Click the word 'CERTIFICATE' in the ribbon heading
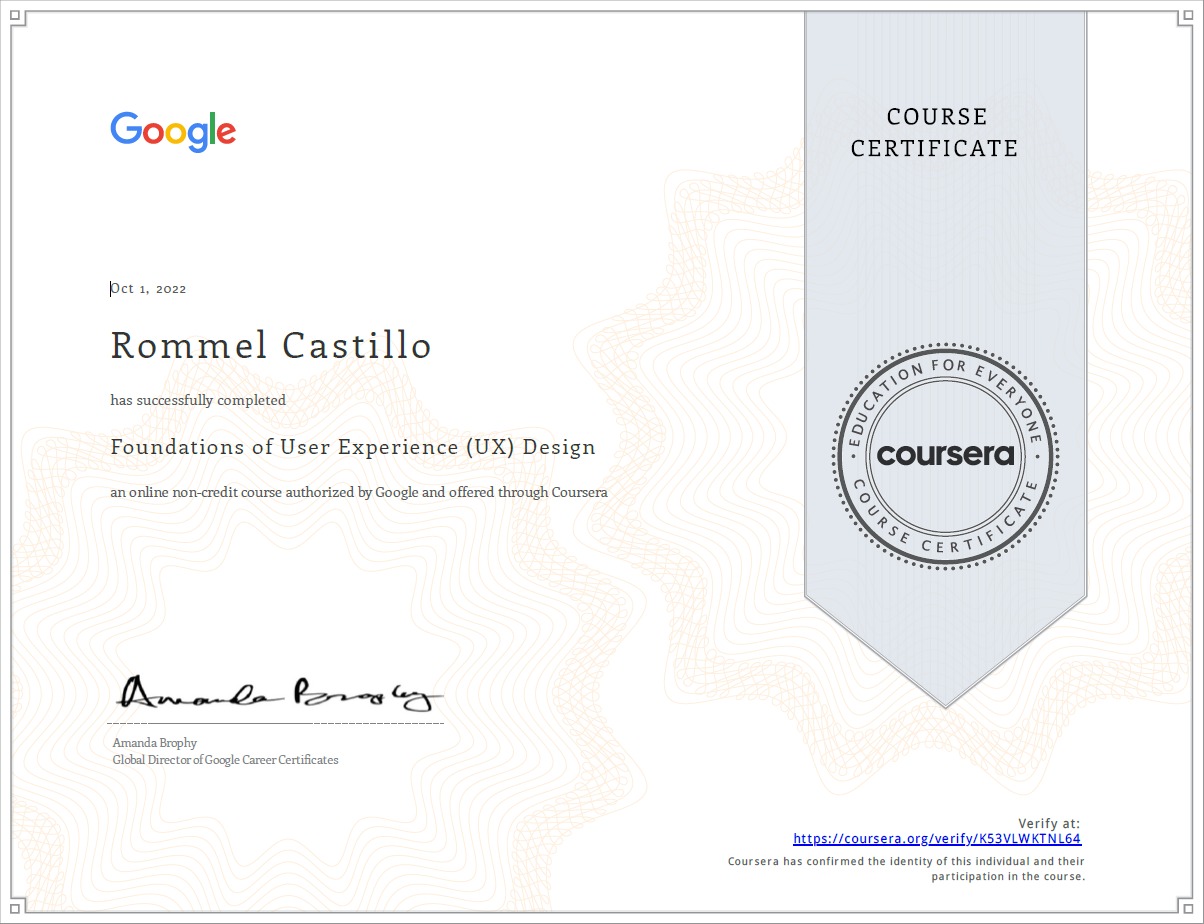The width and height of the screenshot is (1204, 924). pos(934,149)
